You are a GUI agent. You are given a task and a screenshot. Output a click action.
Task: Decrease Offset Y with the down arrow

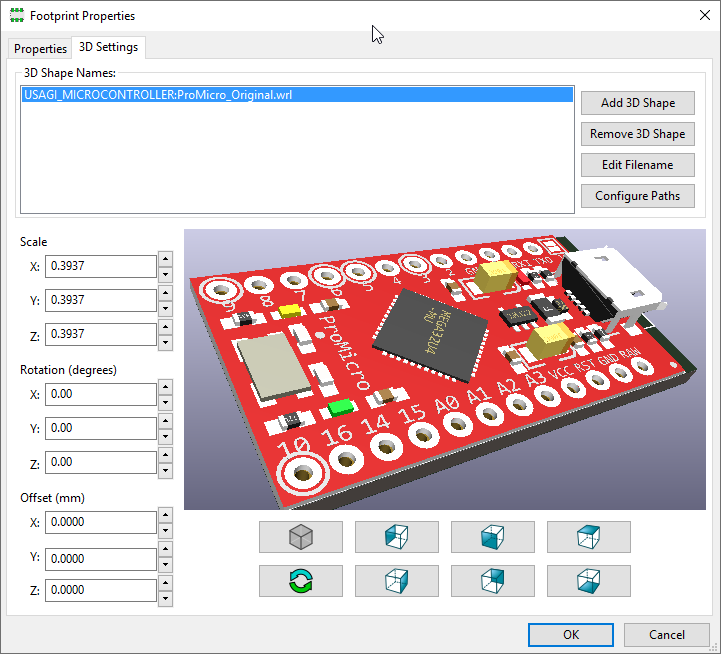[166, 564]
